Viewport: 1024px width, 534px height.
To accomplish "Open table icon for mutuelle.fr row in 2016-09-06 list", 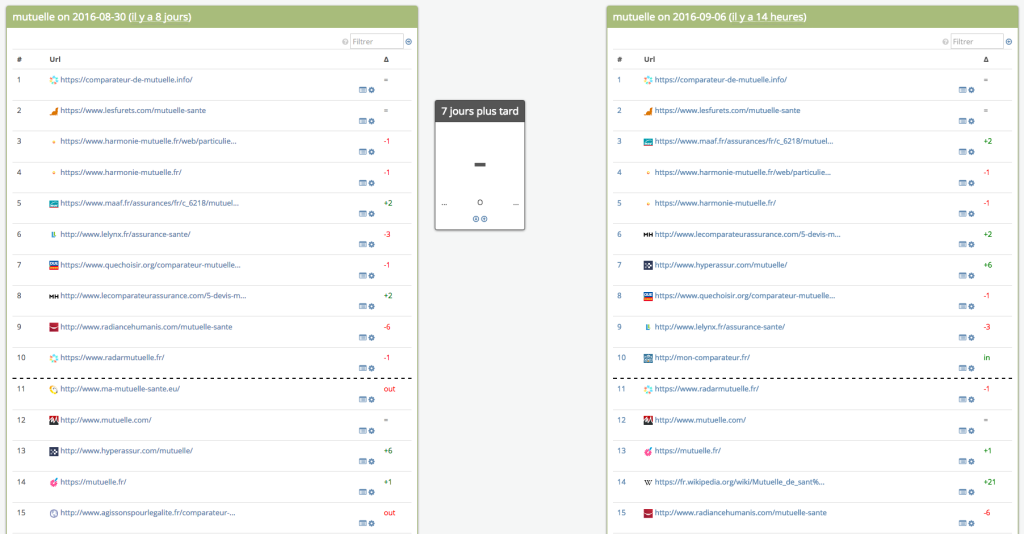I will 963,461.
